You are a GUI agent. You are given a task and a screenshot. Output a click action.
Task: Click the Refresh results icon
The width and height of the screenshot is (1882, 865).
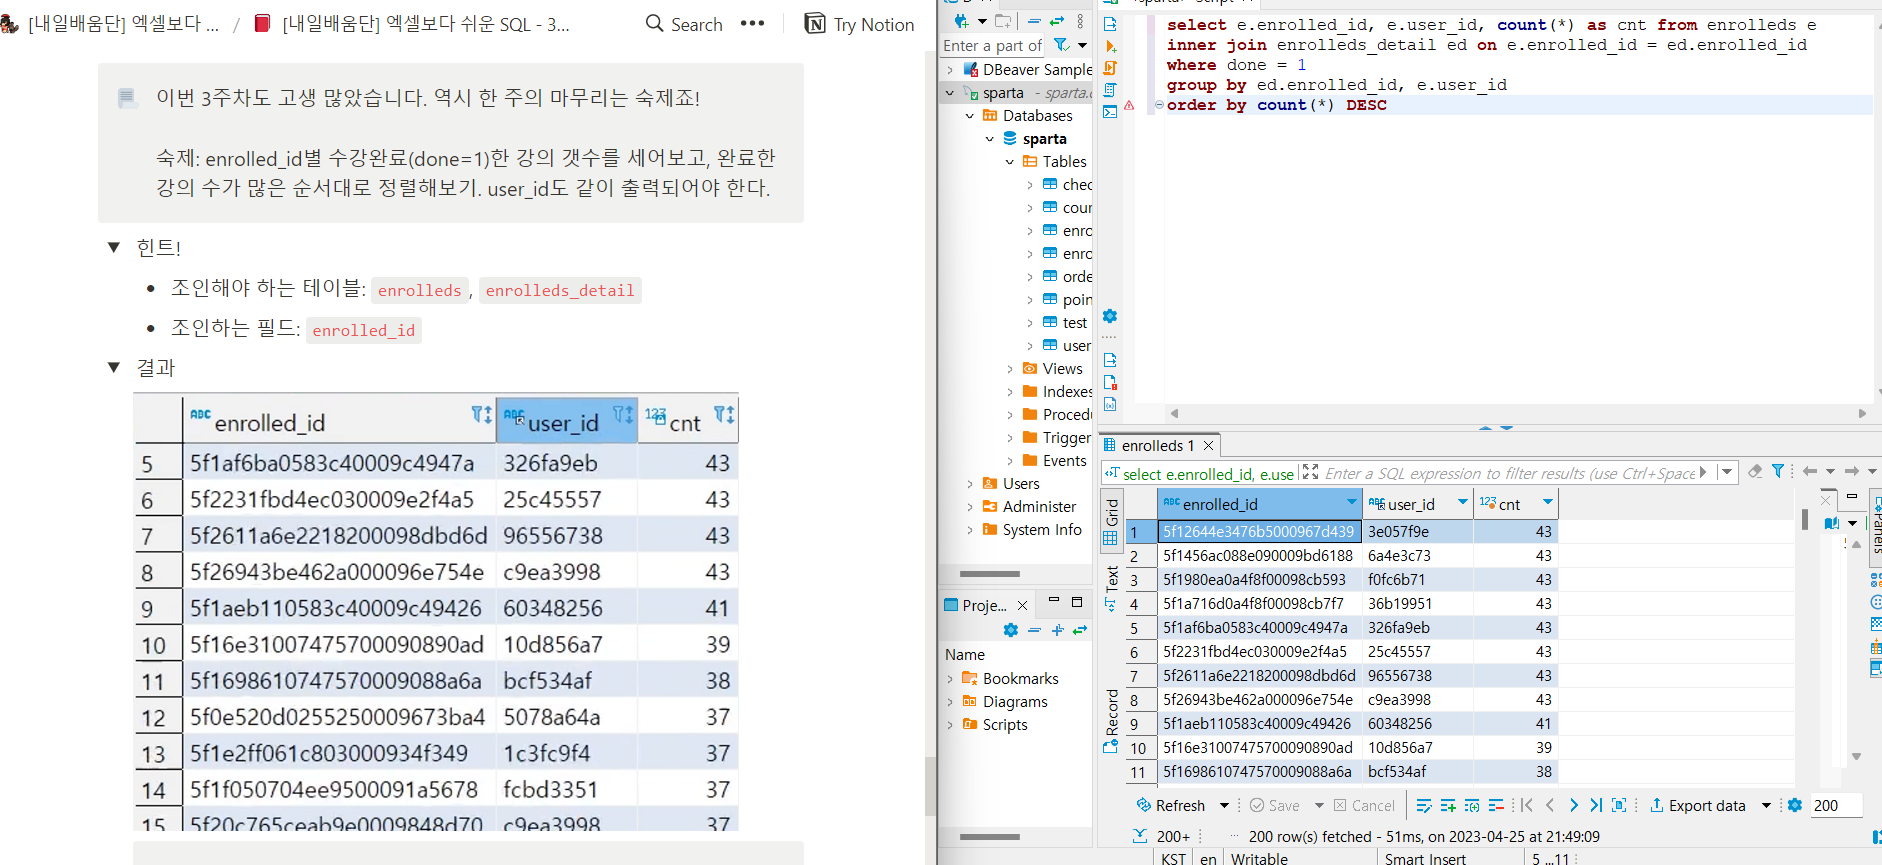(1144, 805)
